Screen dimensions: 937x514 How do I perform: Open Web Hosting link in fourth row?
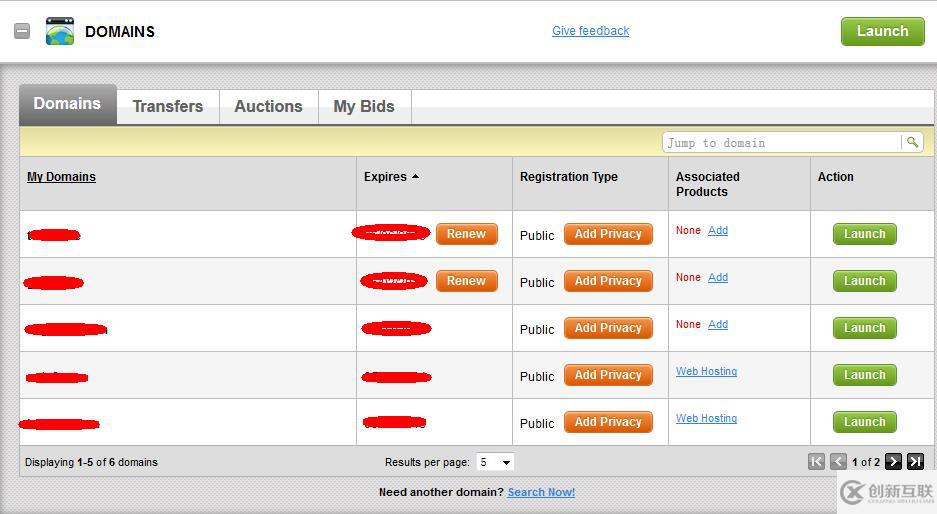click(x=706, y=371)
